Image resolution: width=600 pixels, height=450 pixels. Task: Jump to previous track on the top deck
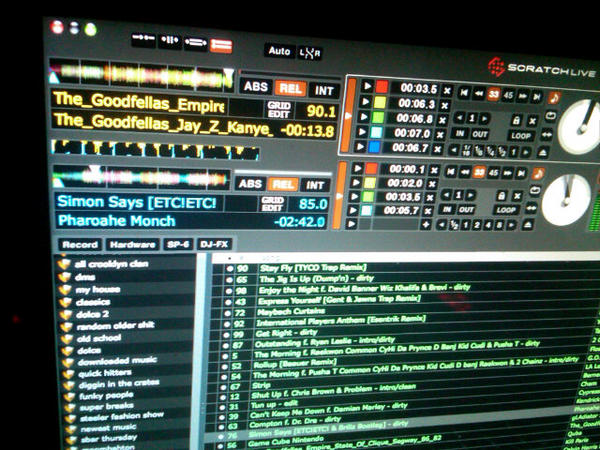(x=464, y=92)
